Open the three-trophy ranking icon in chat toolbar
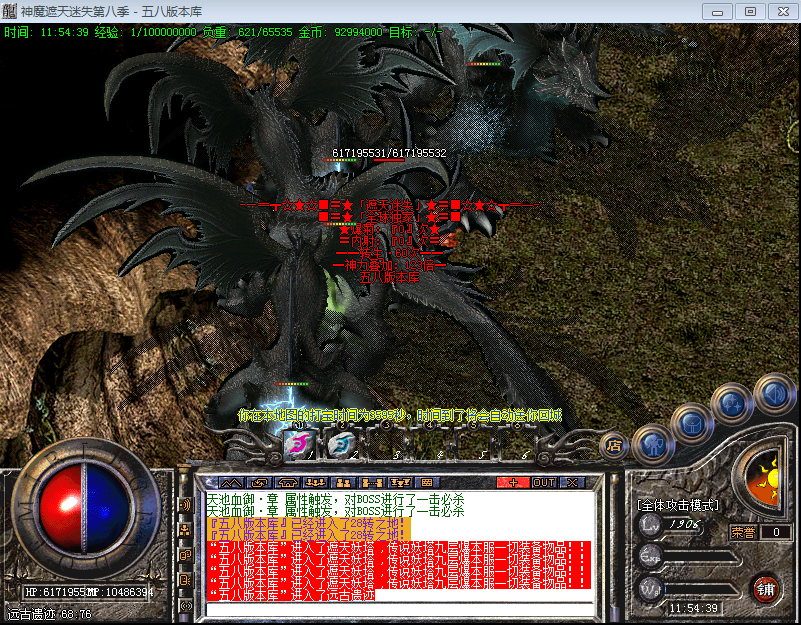 [400, 482]
